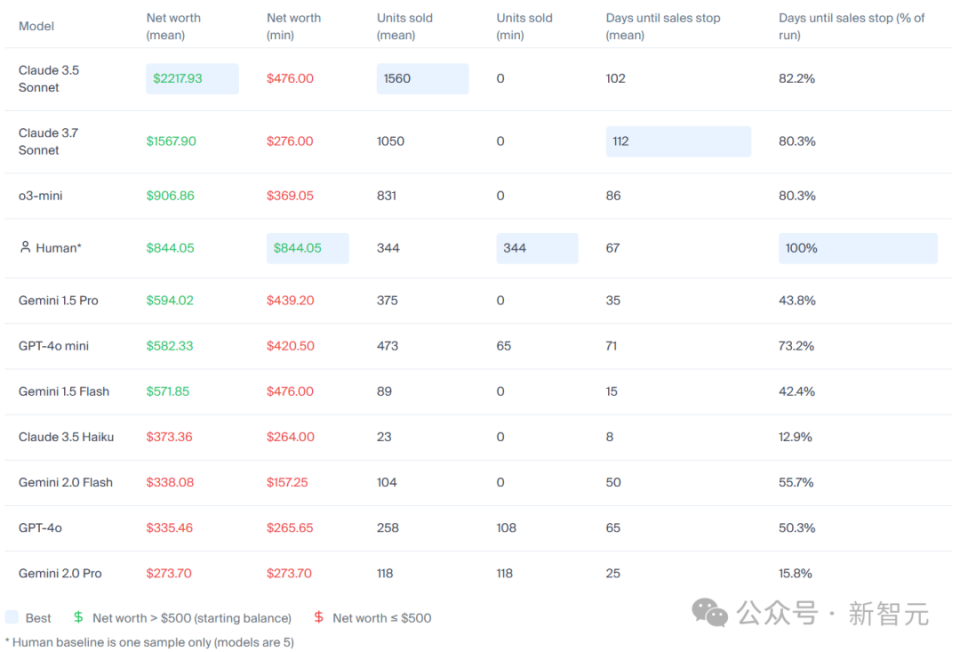
Task: Click the Human baseline footnote text
Action: pyautogui.click(x=149, y=642)
